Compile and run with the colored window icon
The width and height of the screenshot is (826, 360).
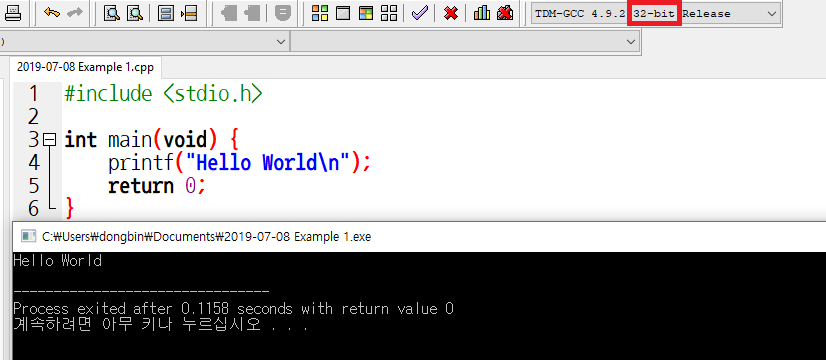click(366, 13)
